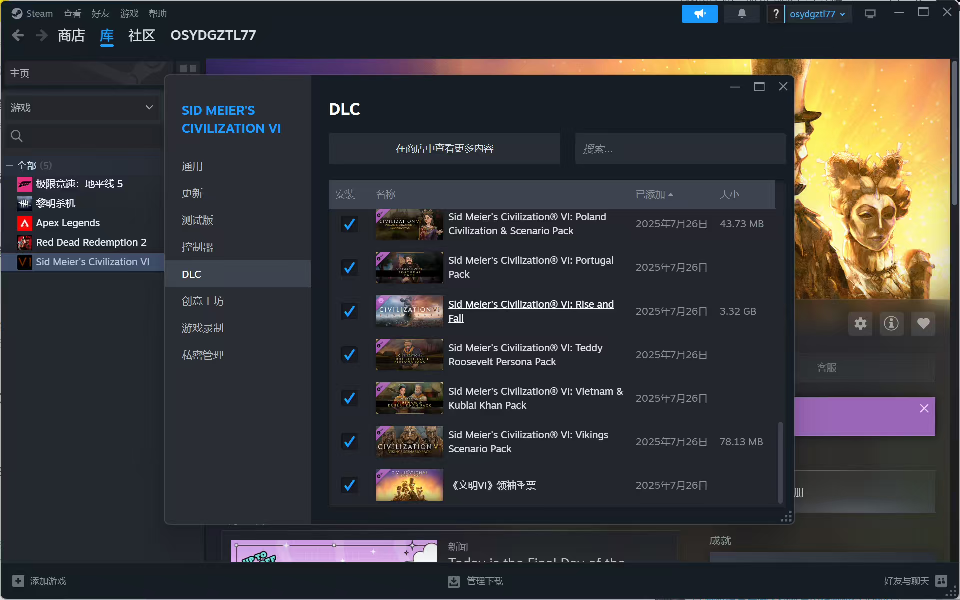Screen dimensions: 960x600
Task: Open the gear settings icon on the game page
Action: 860,323
